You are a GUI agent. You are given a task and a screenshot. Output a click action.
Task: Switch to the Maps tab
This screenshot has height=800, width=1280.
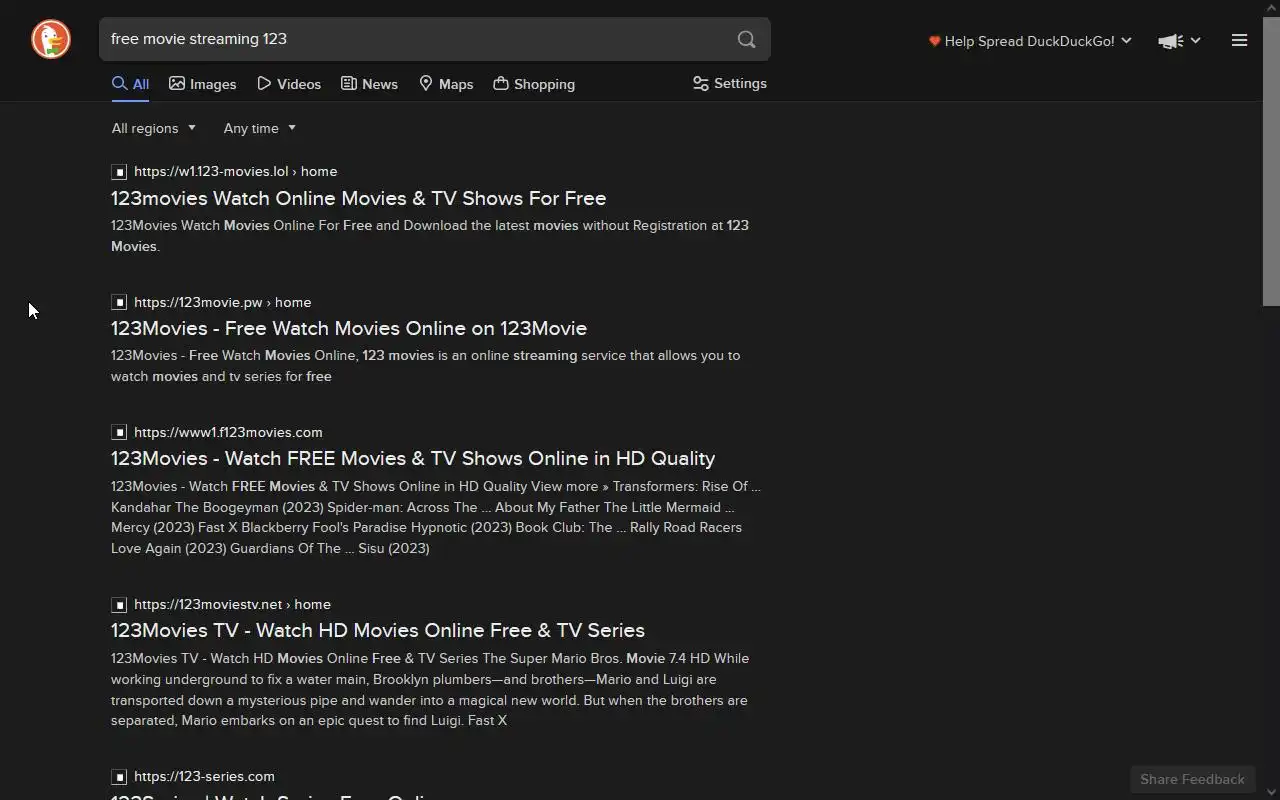point(446,84)
